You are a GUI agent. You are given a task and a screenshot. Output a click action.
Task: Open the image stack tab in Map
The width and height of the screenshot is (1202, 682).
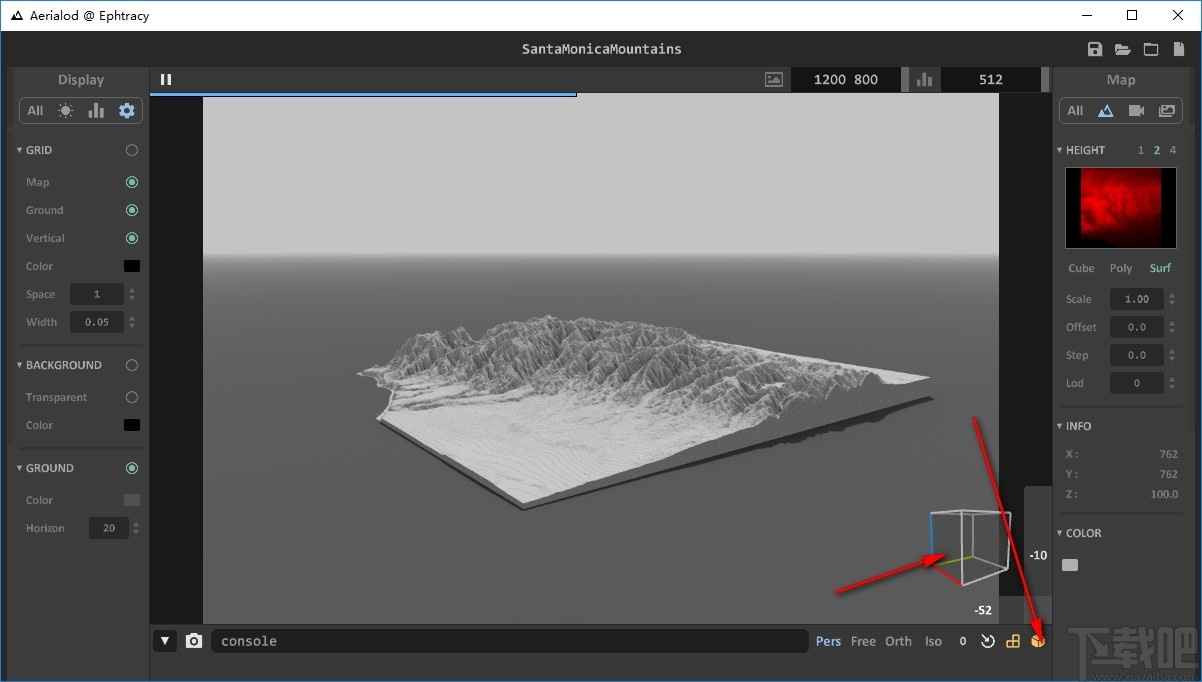pos(1166,111)
